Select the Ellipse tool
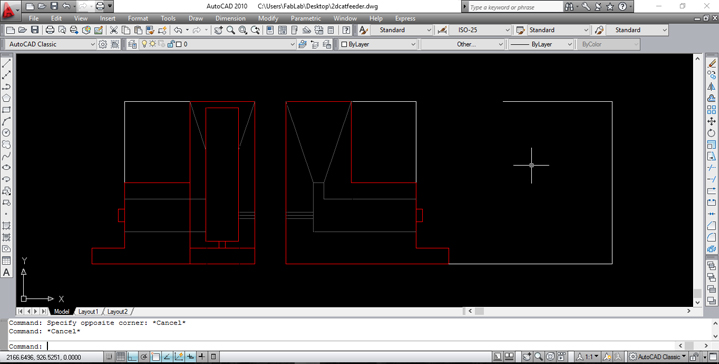Image resolution: width=719 pixels, height=364 pixels. 6,167
